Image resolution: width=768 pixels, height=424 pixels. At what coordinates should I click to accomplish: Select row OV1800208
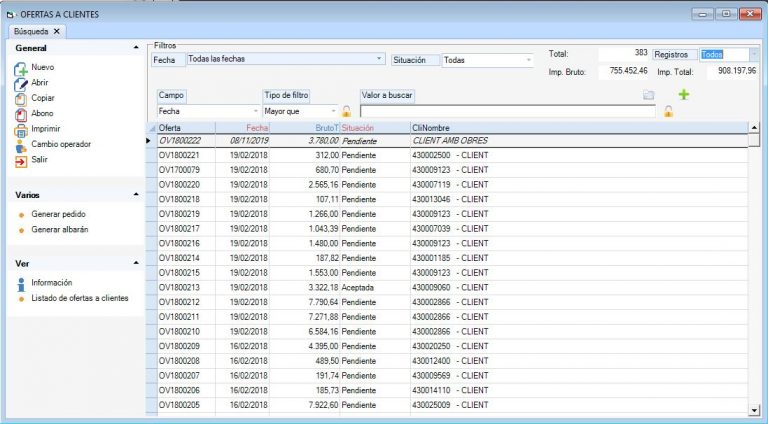[447, 361]
